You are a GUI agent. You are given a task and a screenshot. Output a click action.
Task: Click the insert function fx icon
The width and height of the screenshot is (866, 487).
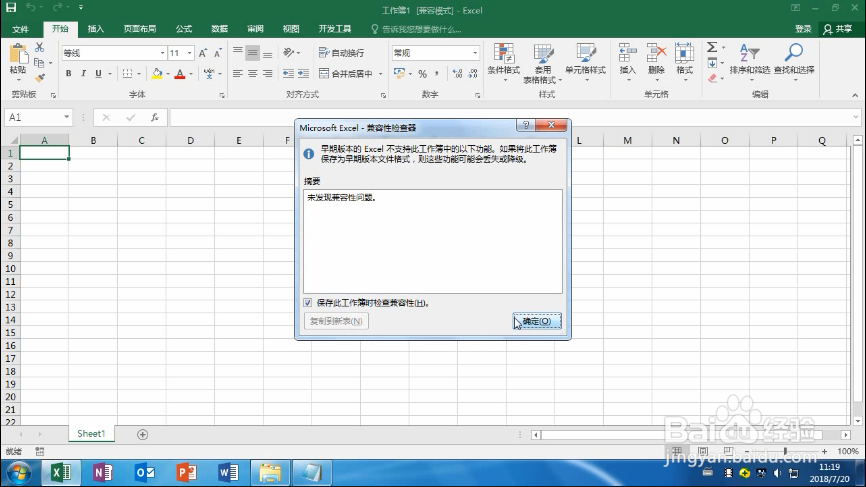click(x=155, y=117)
